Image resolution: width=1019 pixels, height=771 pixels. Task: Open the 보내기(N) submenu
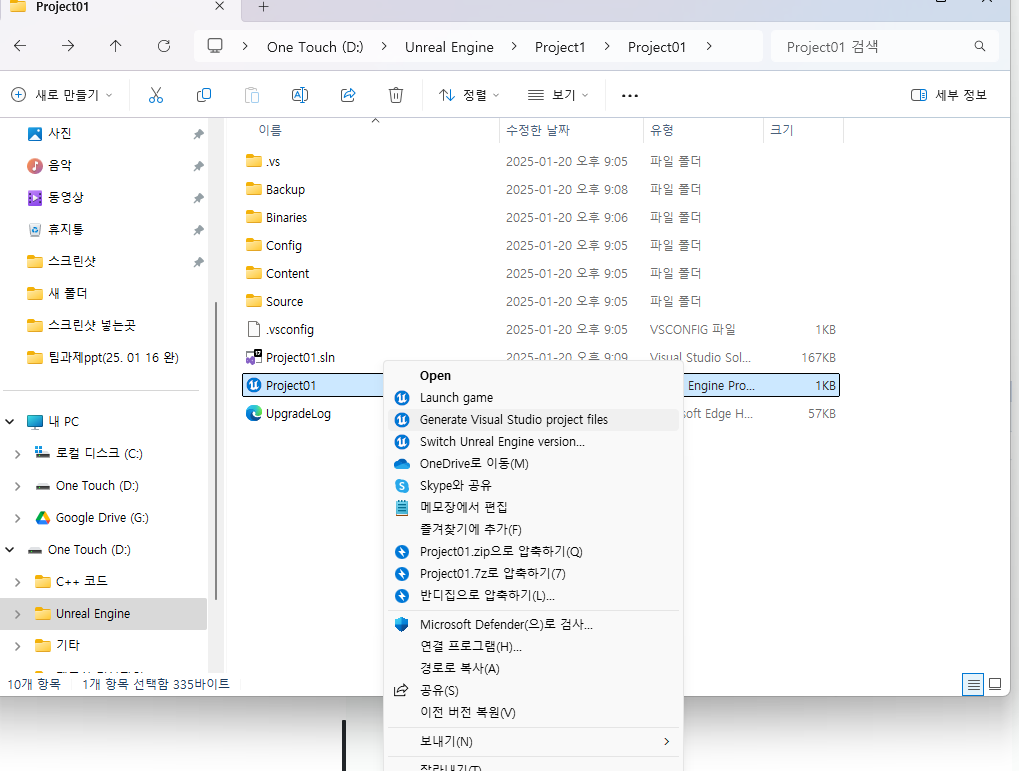tap(534, 742)
